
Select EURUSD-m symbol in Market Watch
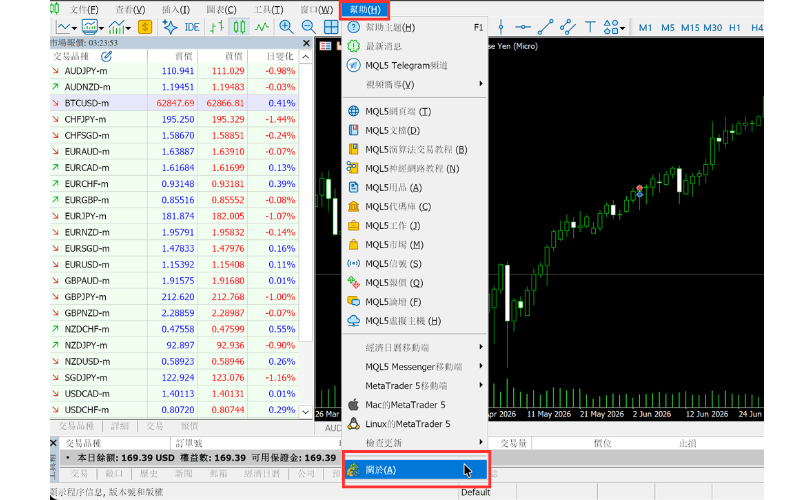tap(87, 265)
